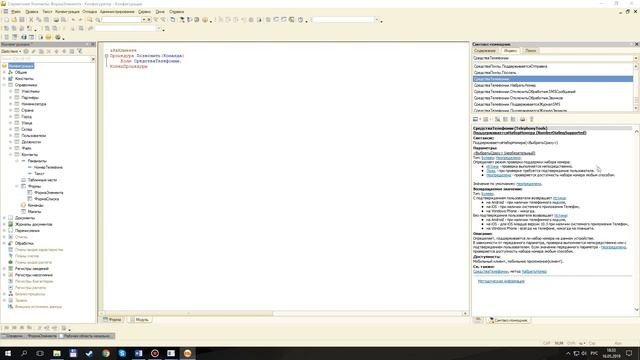
Task: Open the Конфигурация menu
Action: click(x=67, y=12)
